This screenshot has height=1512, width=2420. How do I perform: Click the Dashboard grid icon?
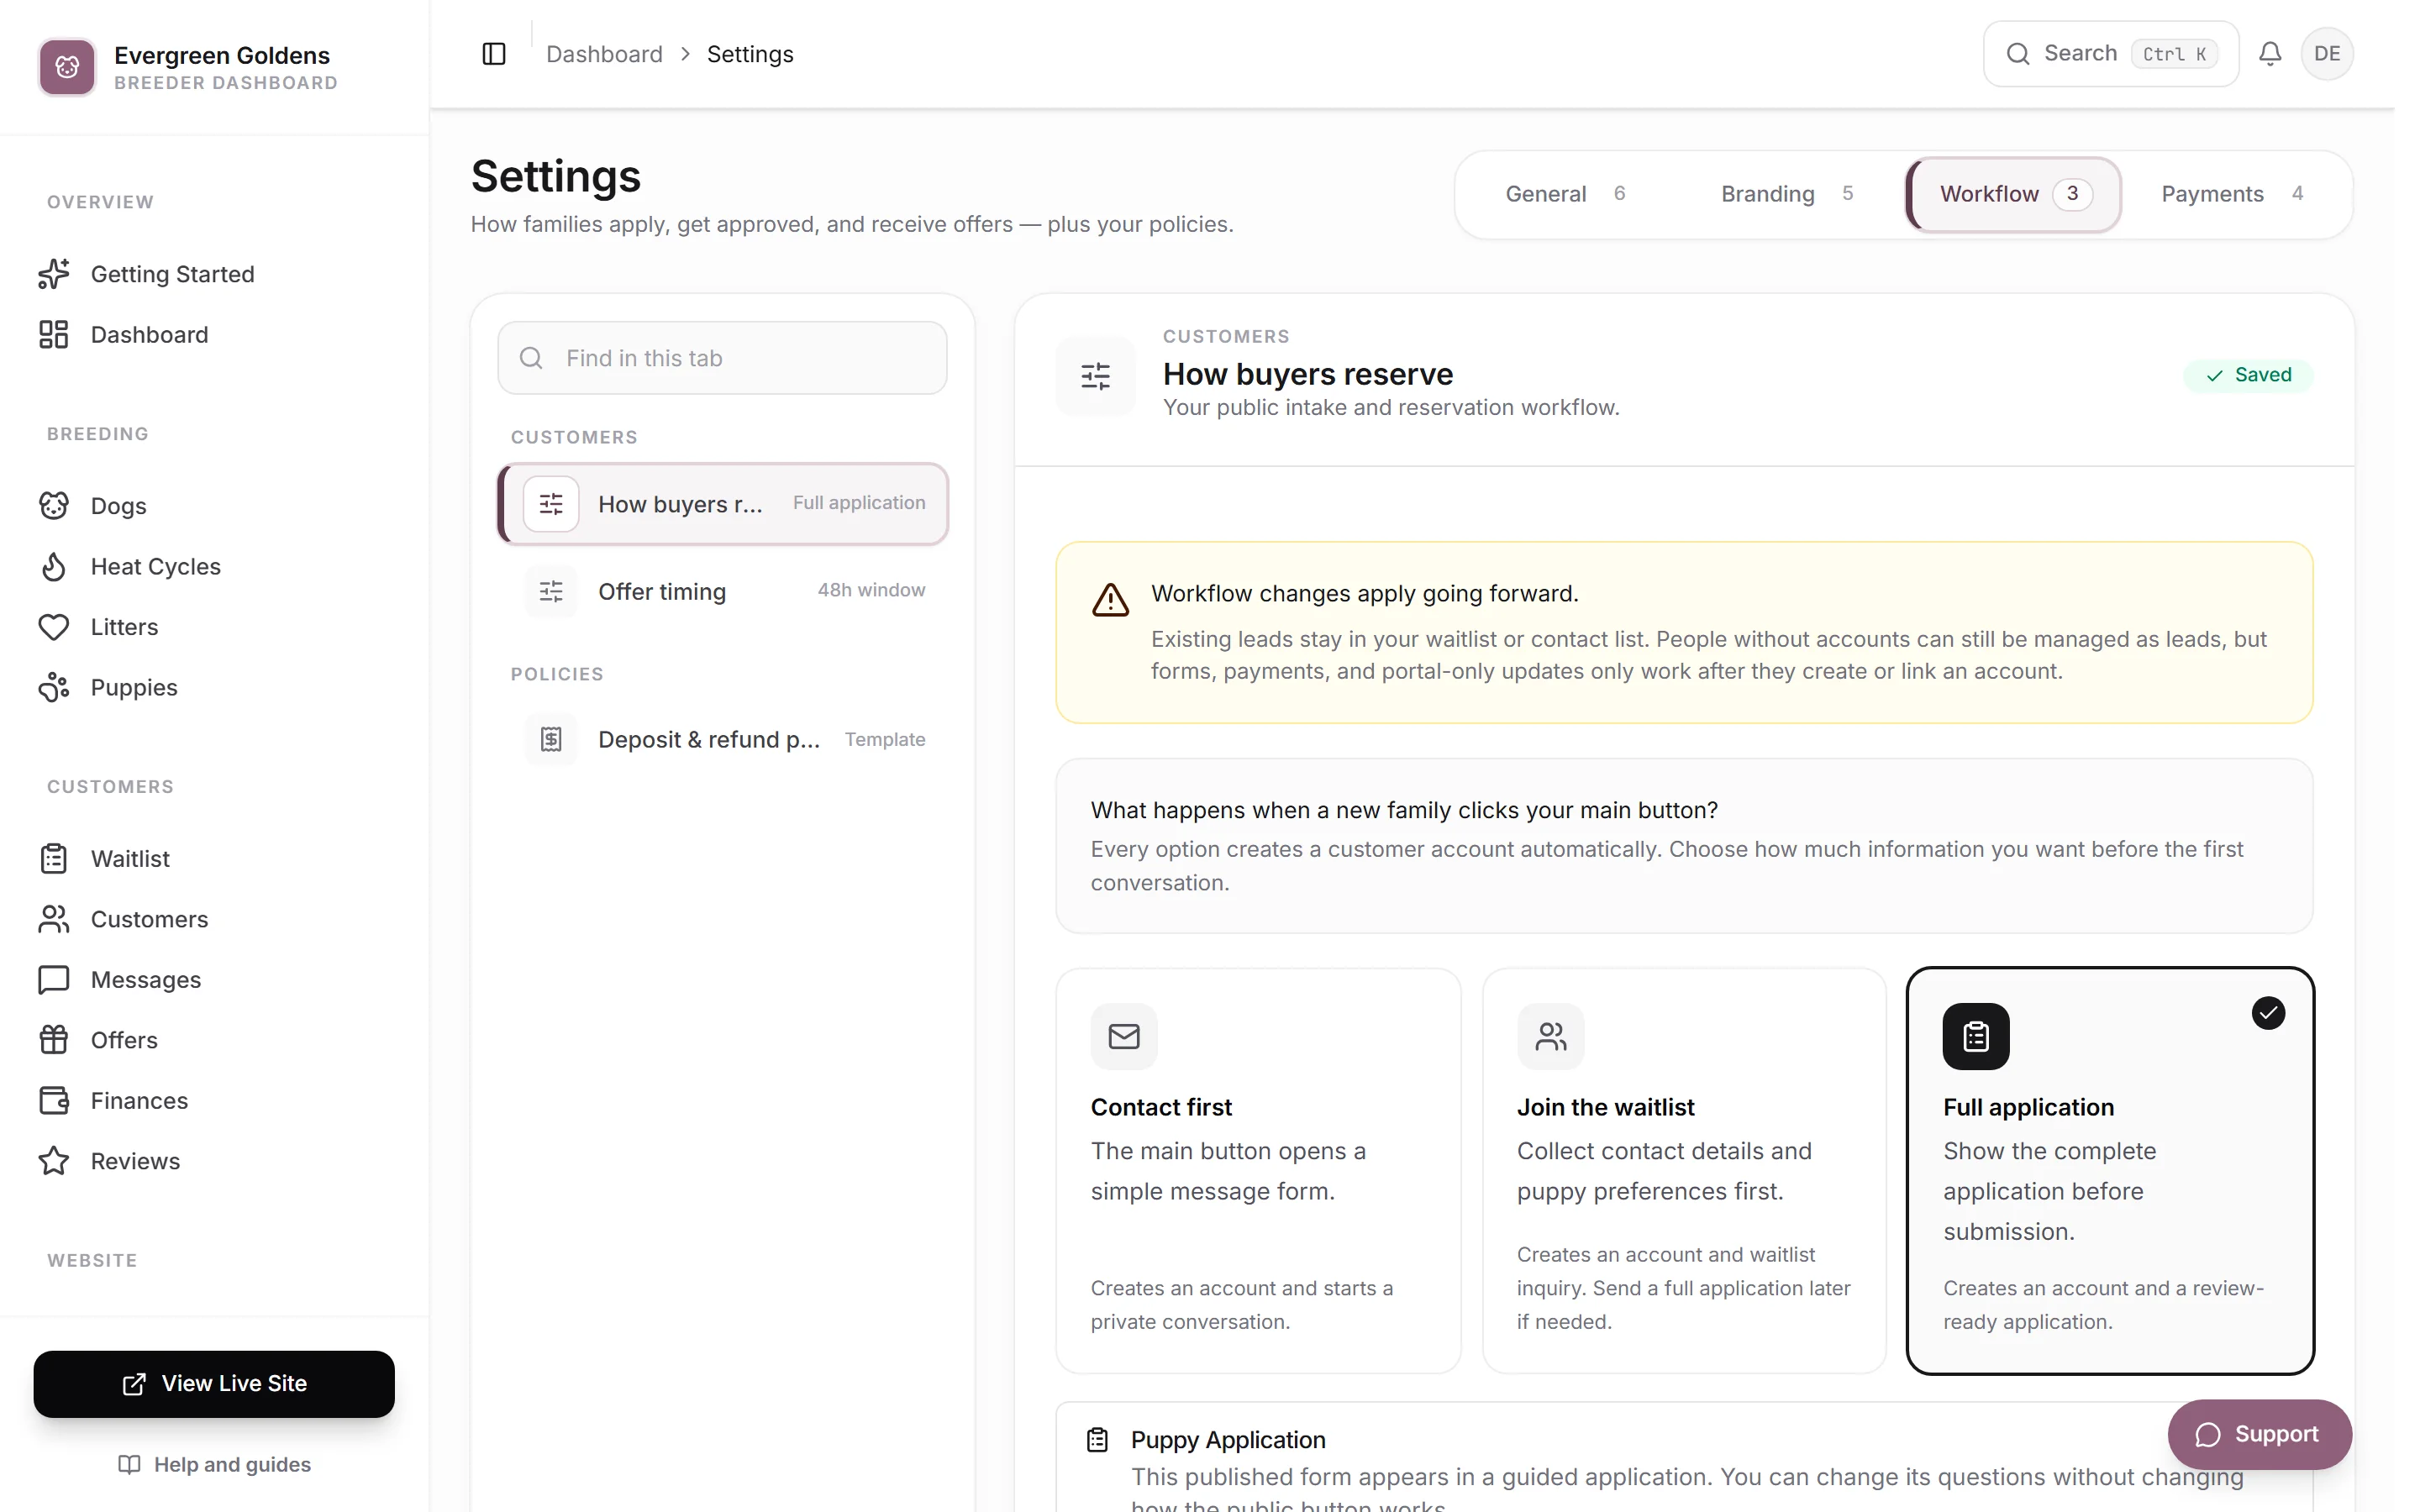click(x=54, y=335)
